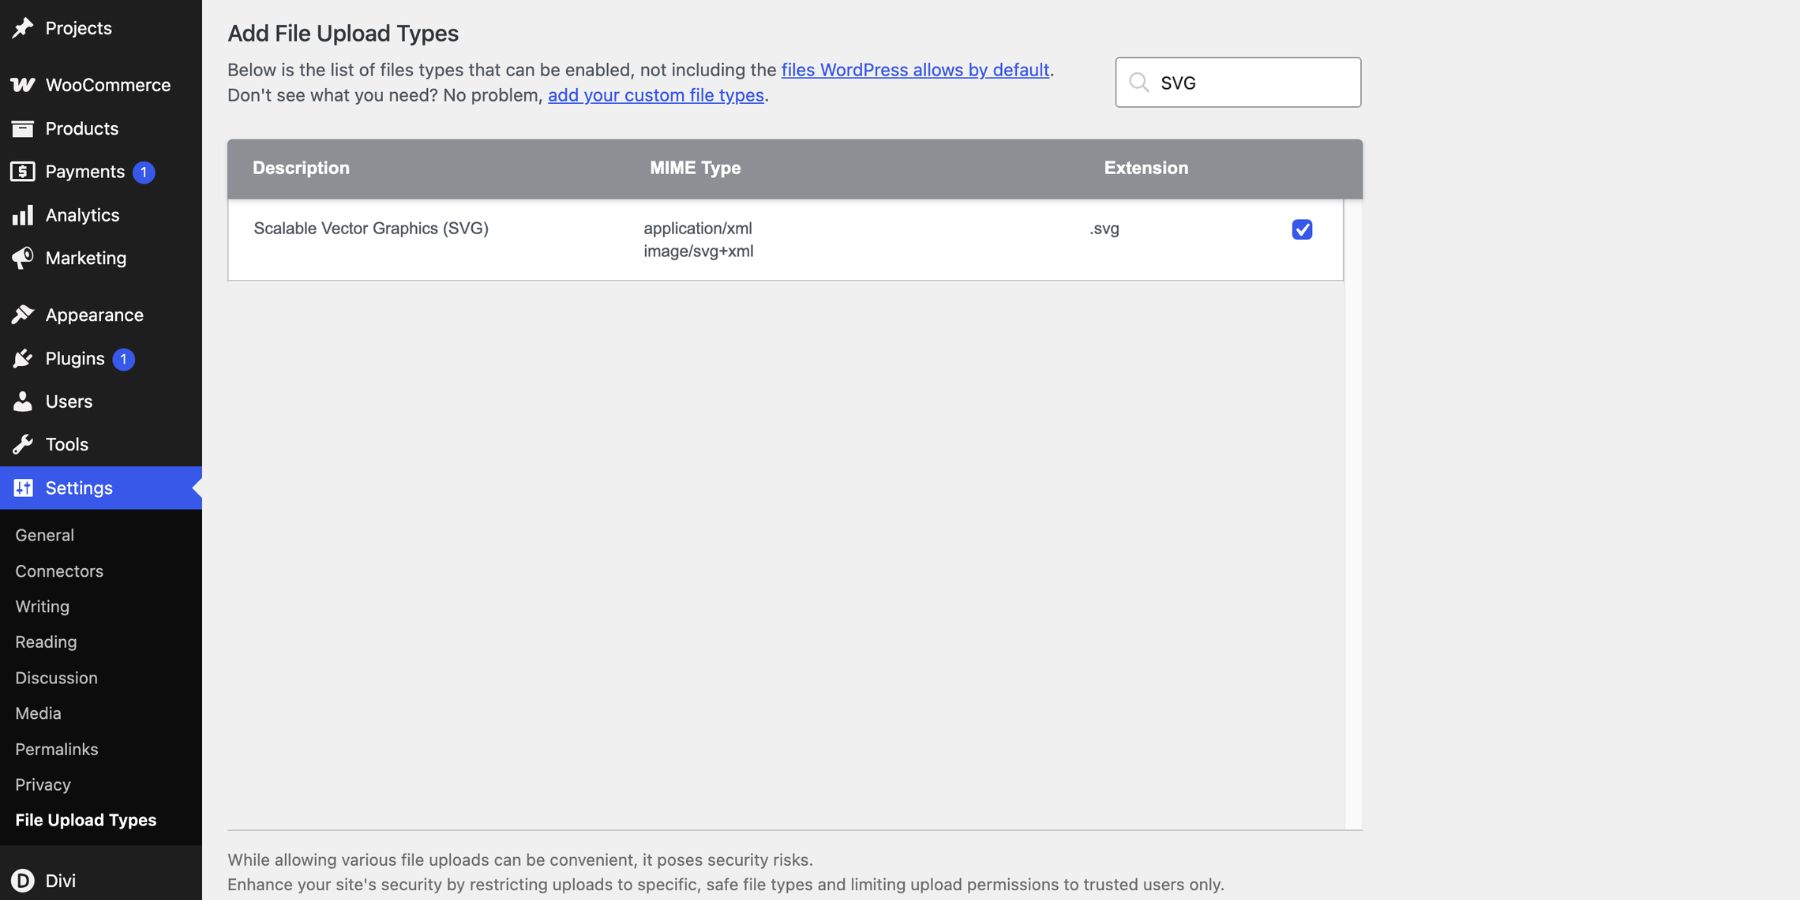Follow 'files WordPress allows by default' link
This screenshot has width=1800, height=900.
[x=915, y=70]
